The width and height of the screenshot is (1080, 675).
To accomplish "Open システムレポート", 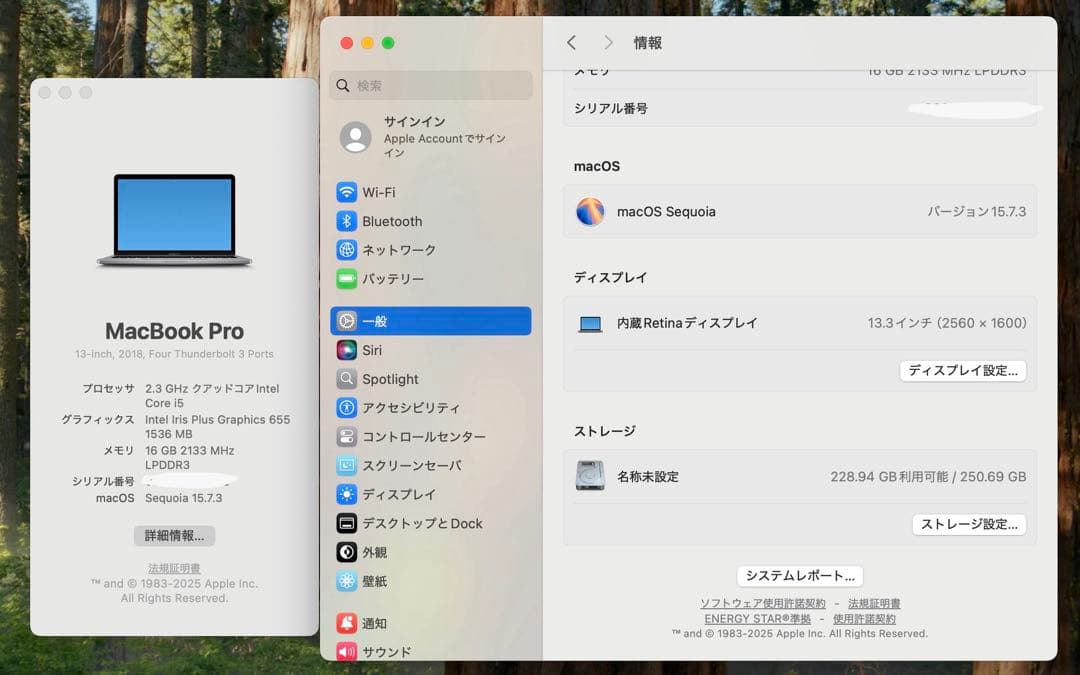I will pyautogui.click(x=800, y=575).
